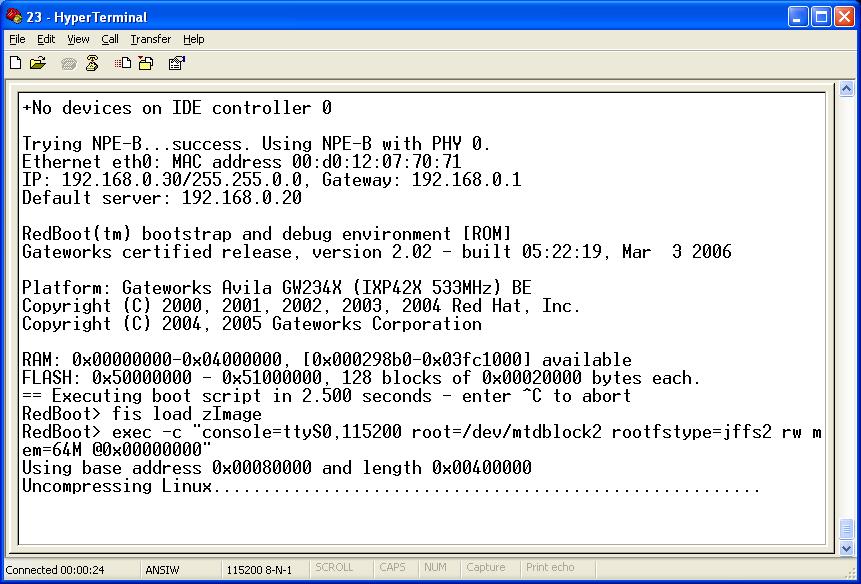The width and height of the screenshot is (861, 584).
Task: Click the NUM status indicator
Action: pos(435,568)
